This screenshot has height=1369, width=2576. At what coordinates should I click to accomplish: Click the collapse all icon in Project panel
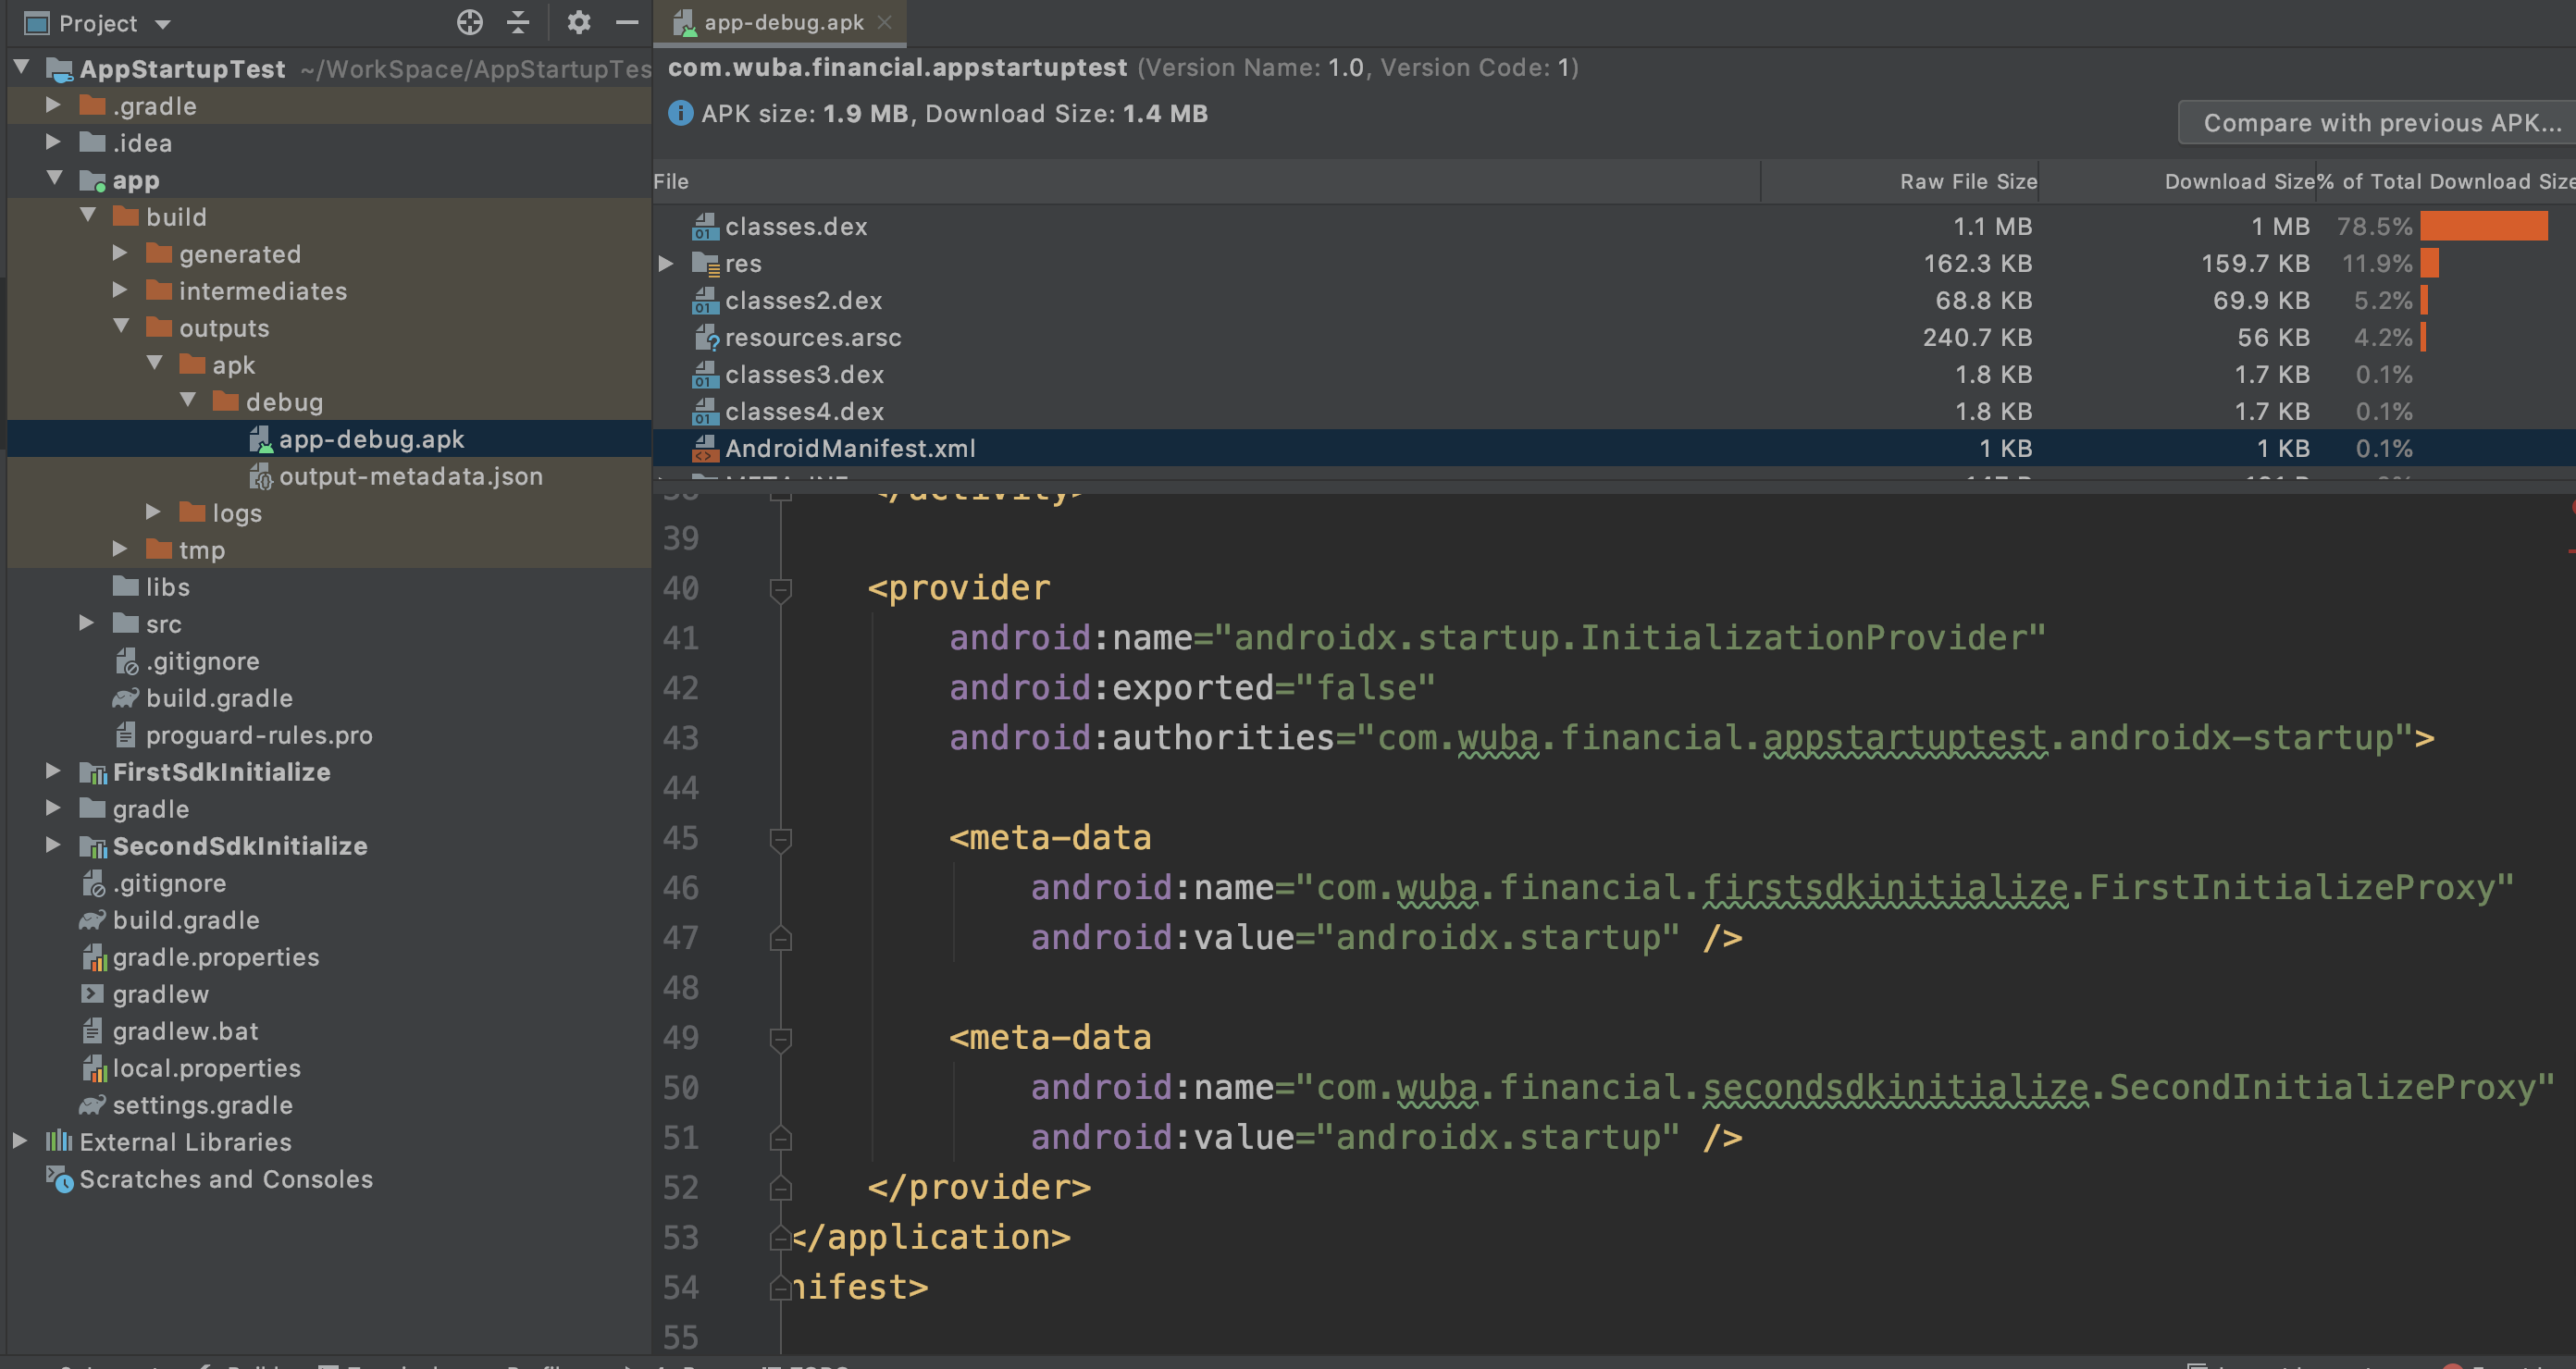pos(518,22)
